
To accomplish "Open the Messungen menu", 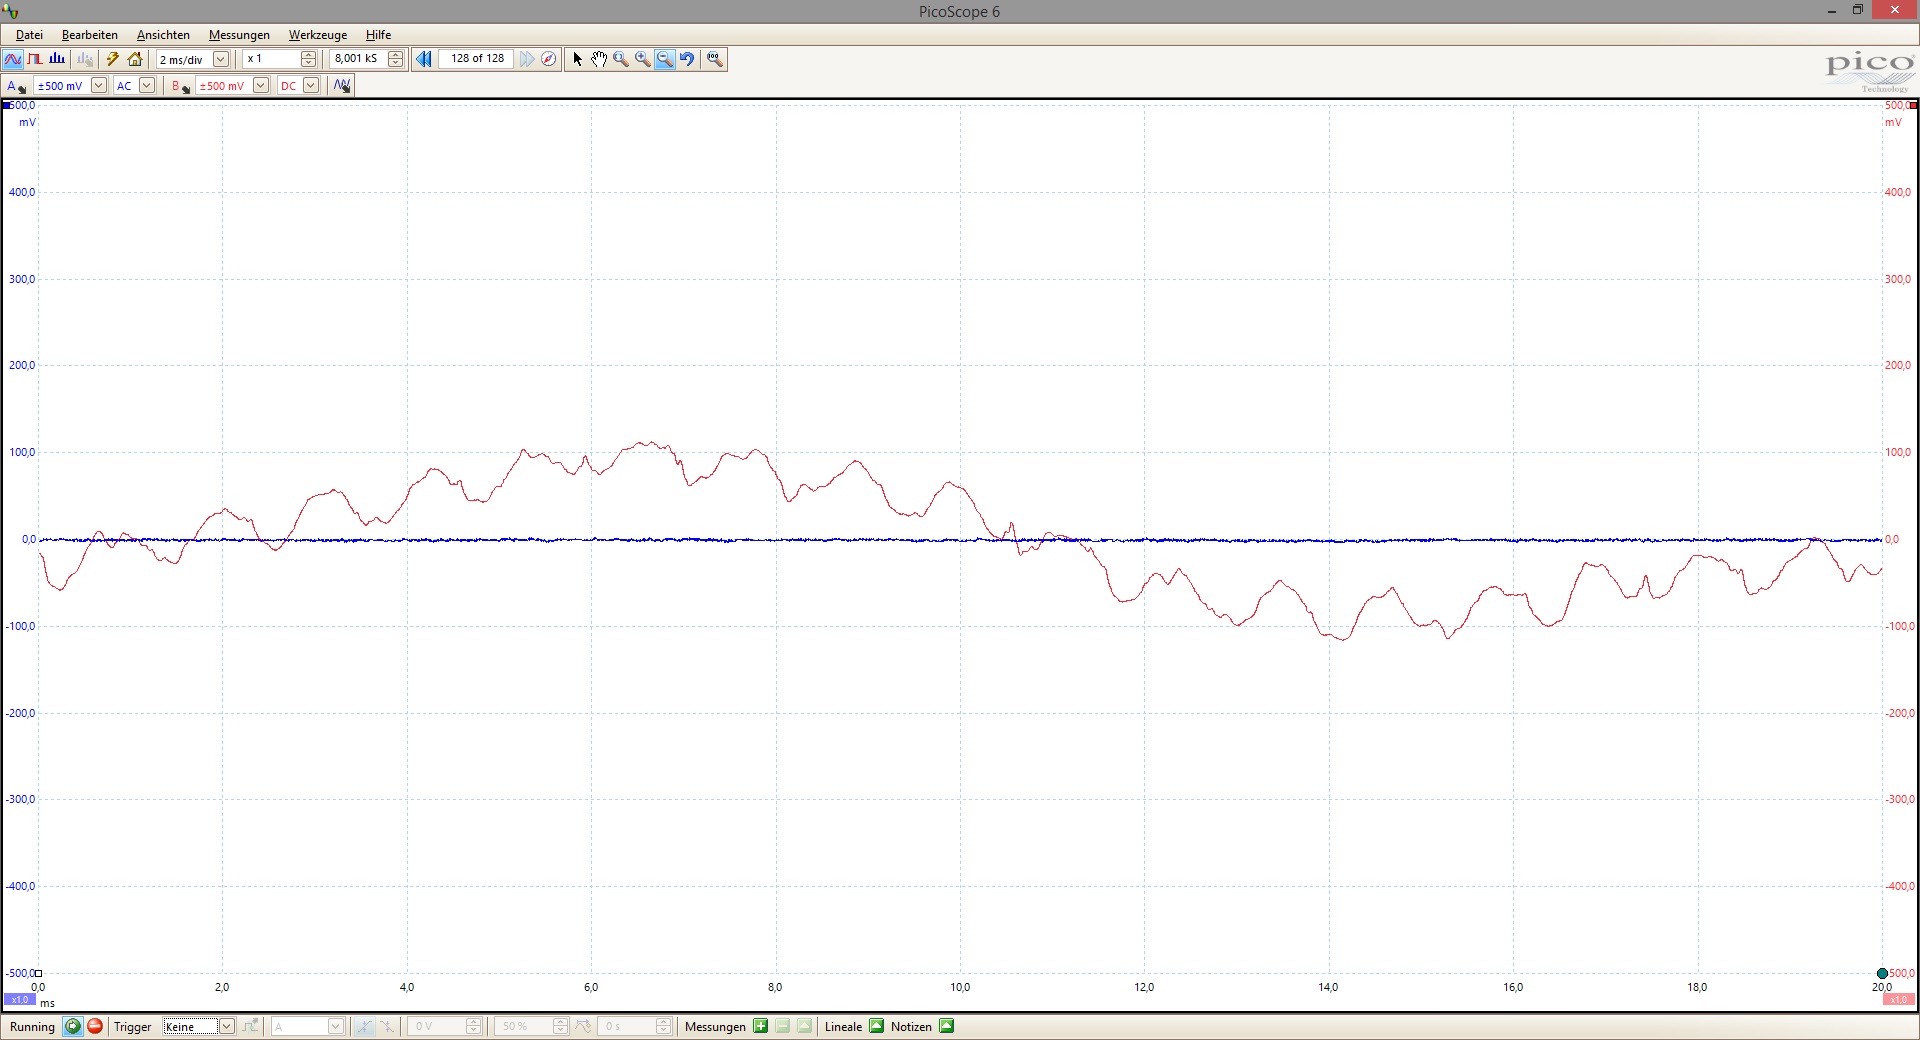I will pos(239,35).
